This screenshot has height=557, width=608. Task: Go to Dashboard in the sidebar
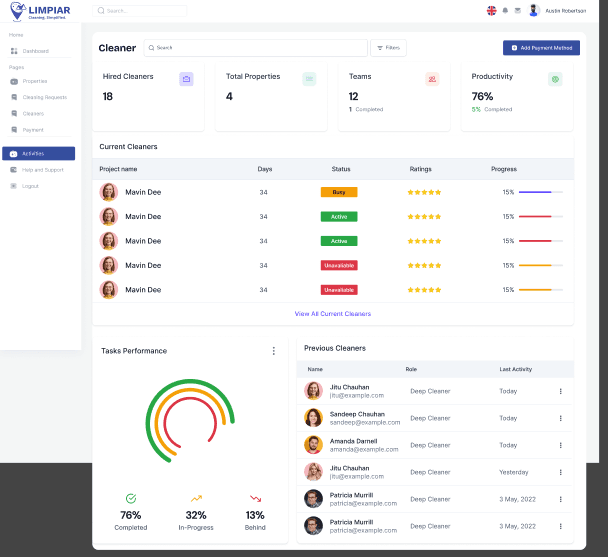point(35,51)
